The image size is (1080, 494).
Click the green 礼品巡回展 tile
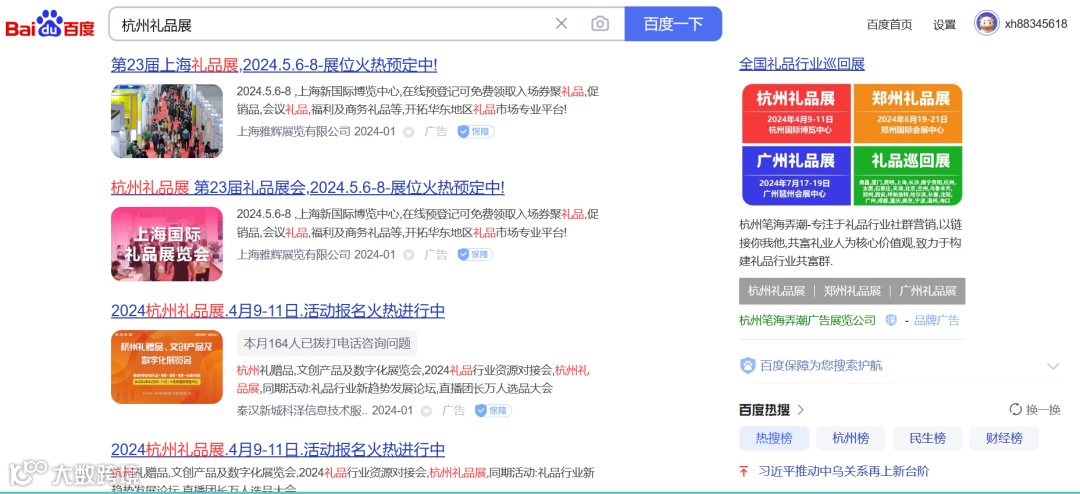[x=908, y=176]
